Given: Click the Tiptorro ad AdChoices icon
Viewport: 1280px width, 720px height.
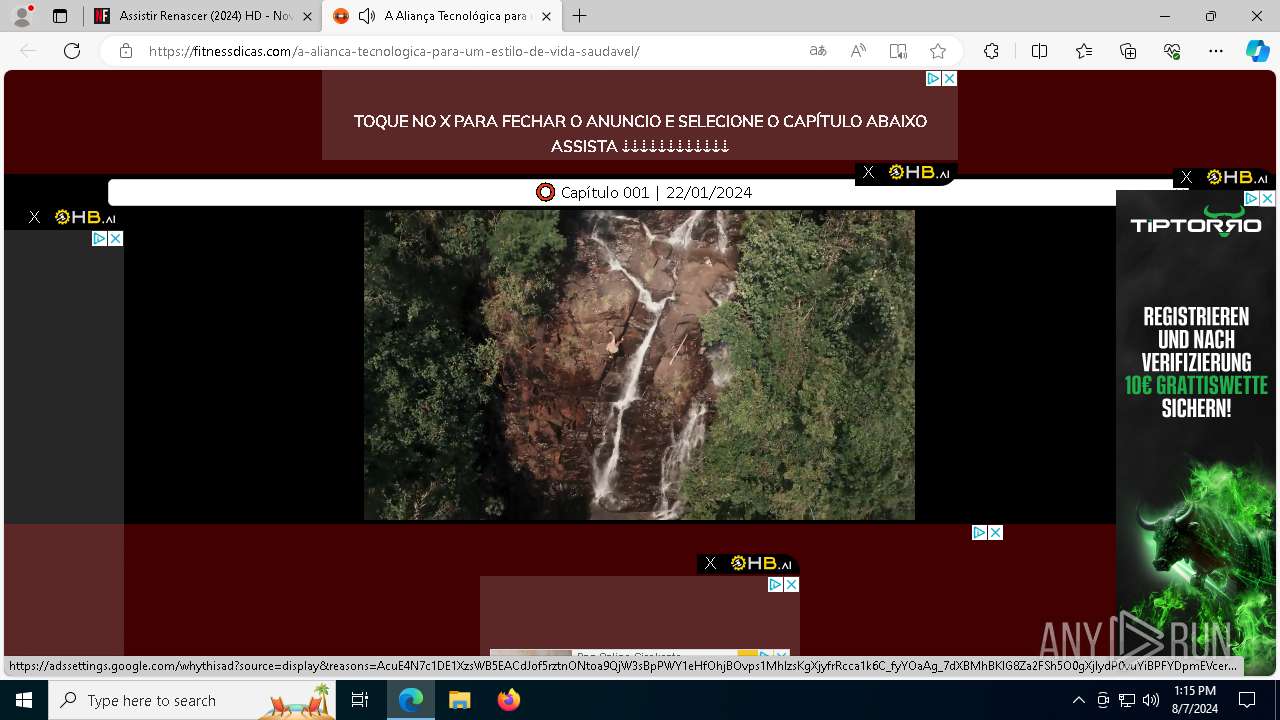Looking at the screenshot, I should 1252,198.
